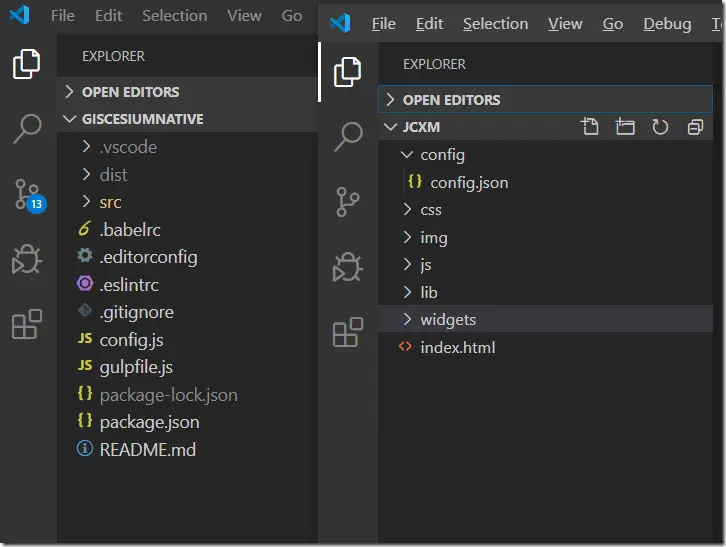Screen dimensions: 726x547
Task: Open the Debug menu
Action: (x=667, y=24)
